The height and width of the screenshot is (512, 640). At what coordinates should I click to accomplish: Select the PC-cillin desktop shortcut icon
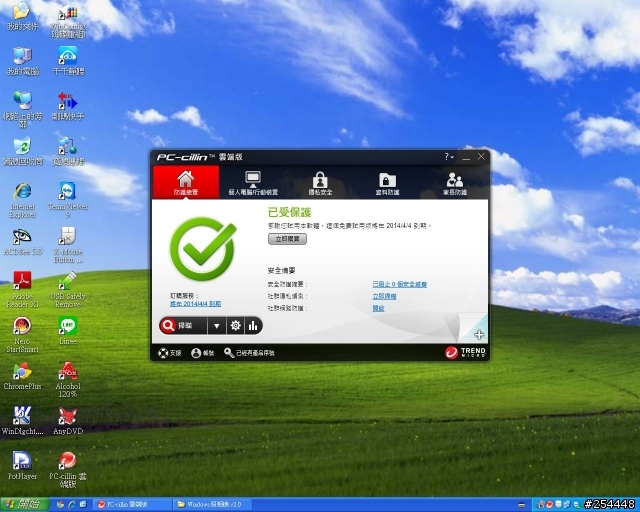point(68,470)
